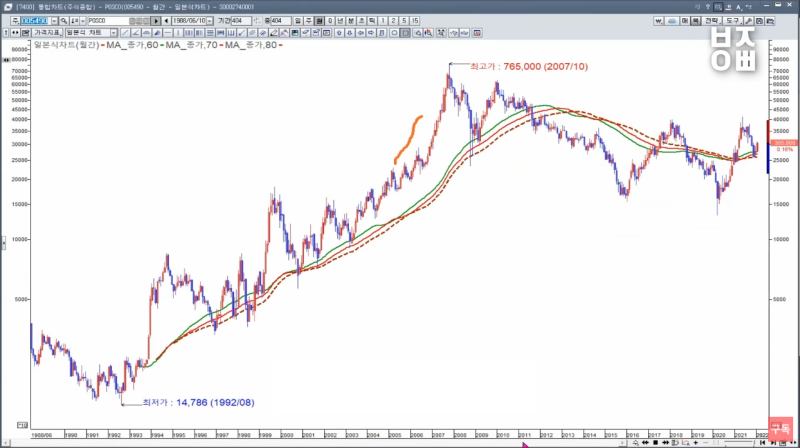Select the vertical line drawing tool
800x448 pixels.
tap(178, 33)
